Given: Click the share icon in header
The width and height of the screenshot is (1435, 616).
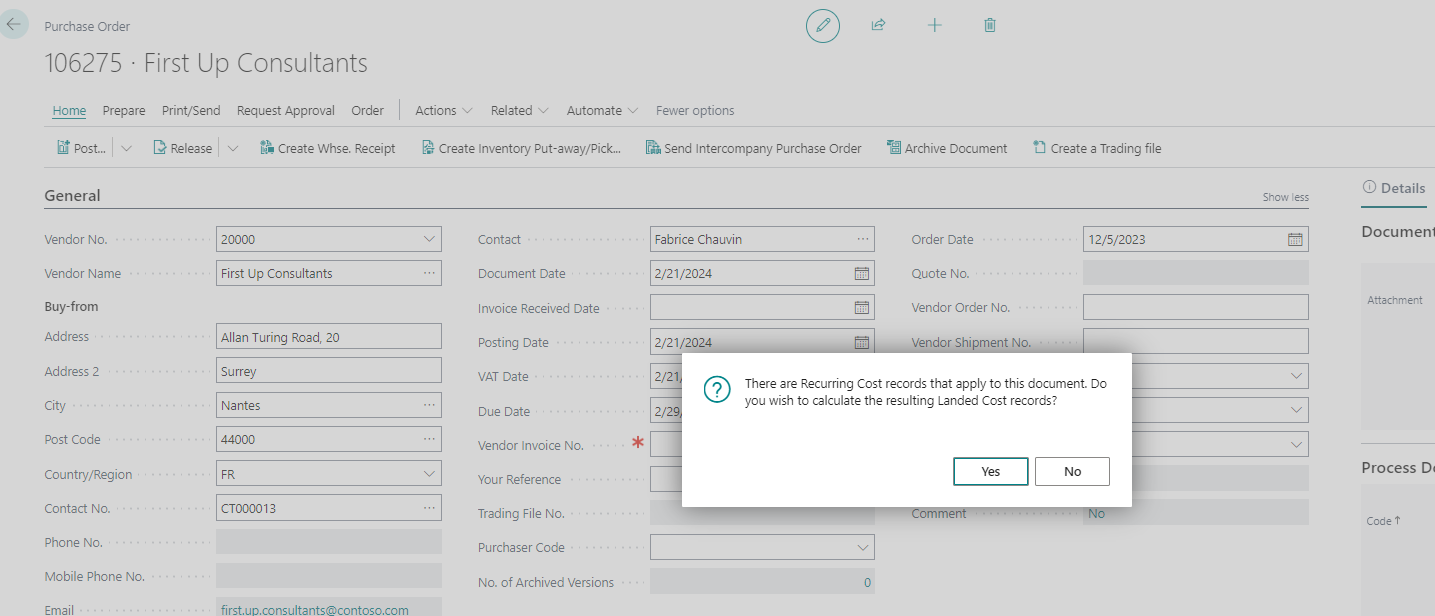Looking at the screenshot, I should (878, 25).
